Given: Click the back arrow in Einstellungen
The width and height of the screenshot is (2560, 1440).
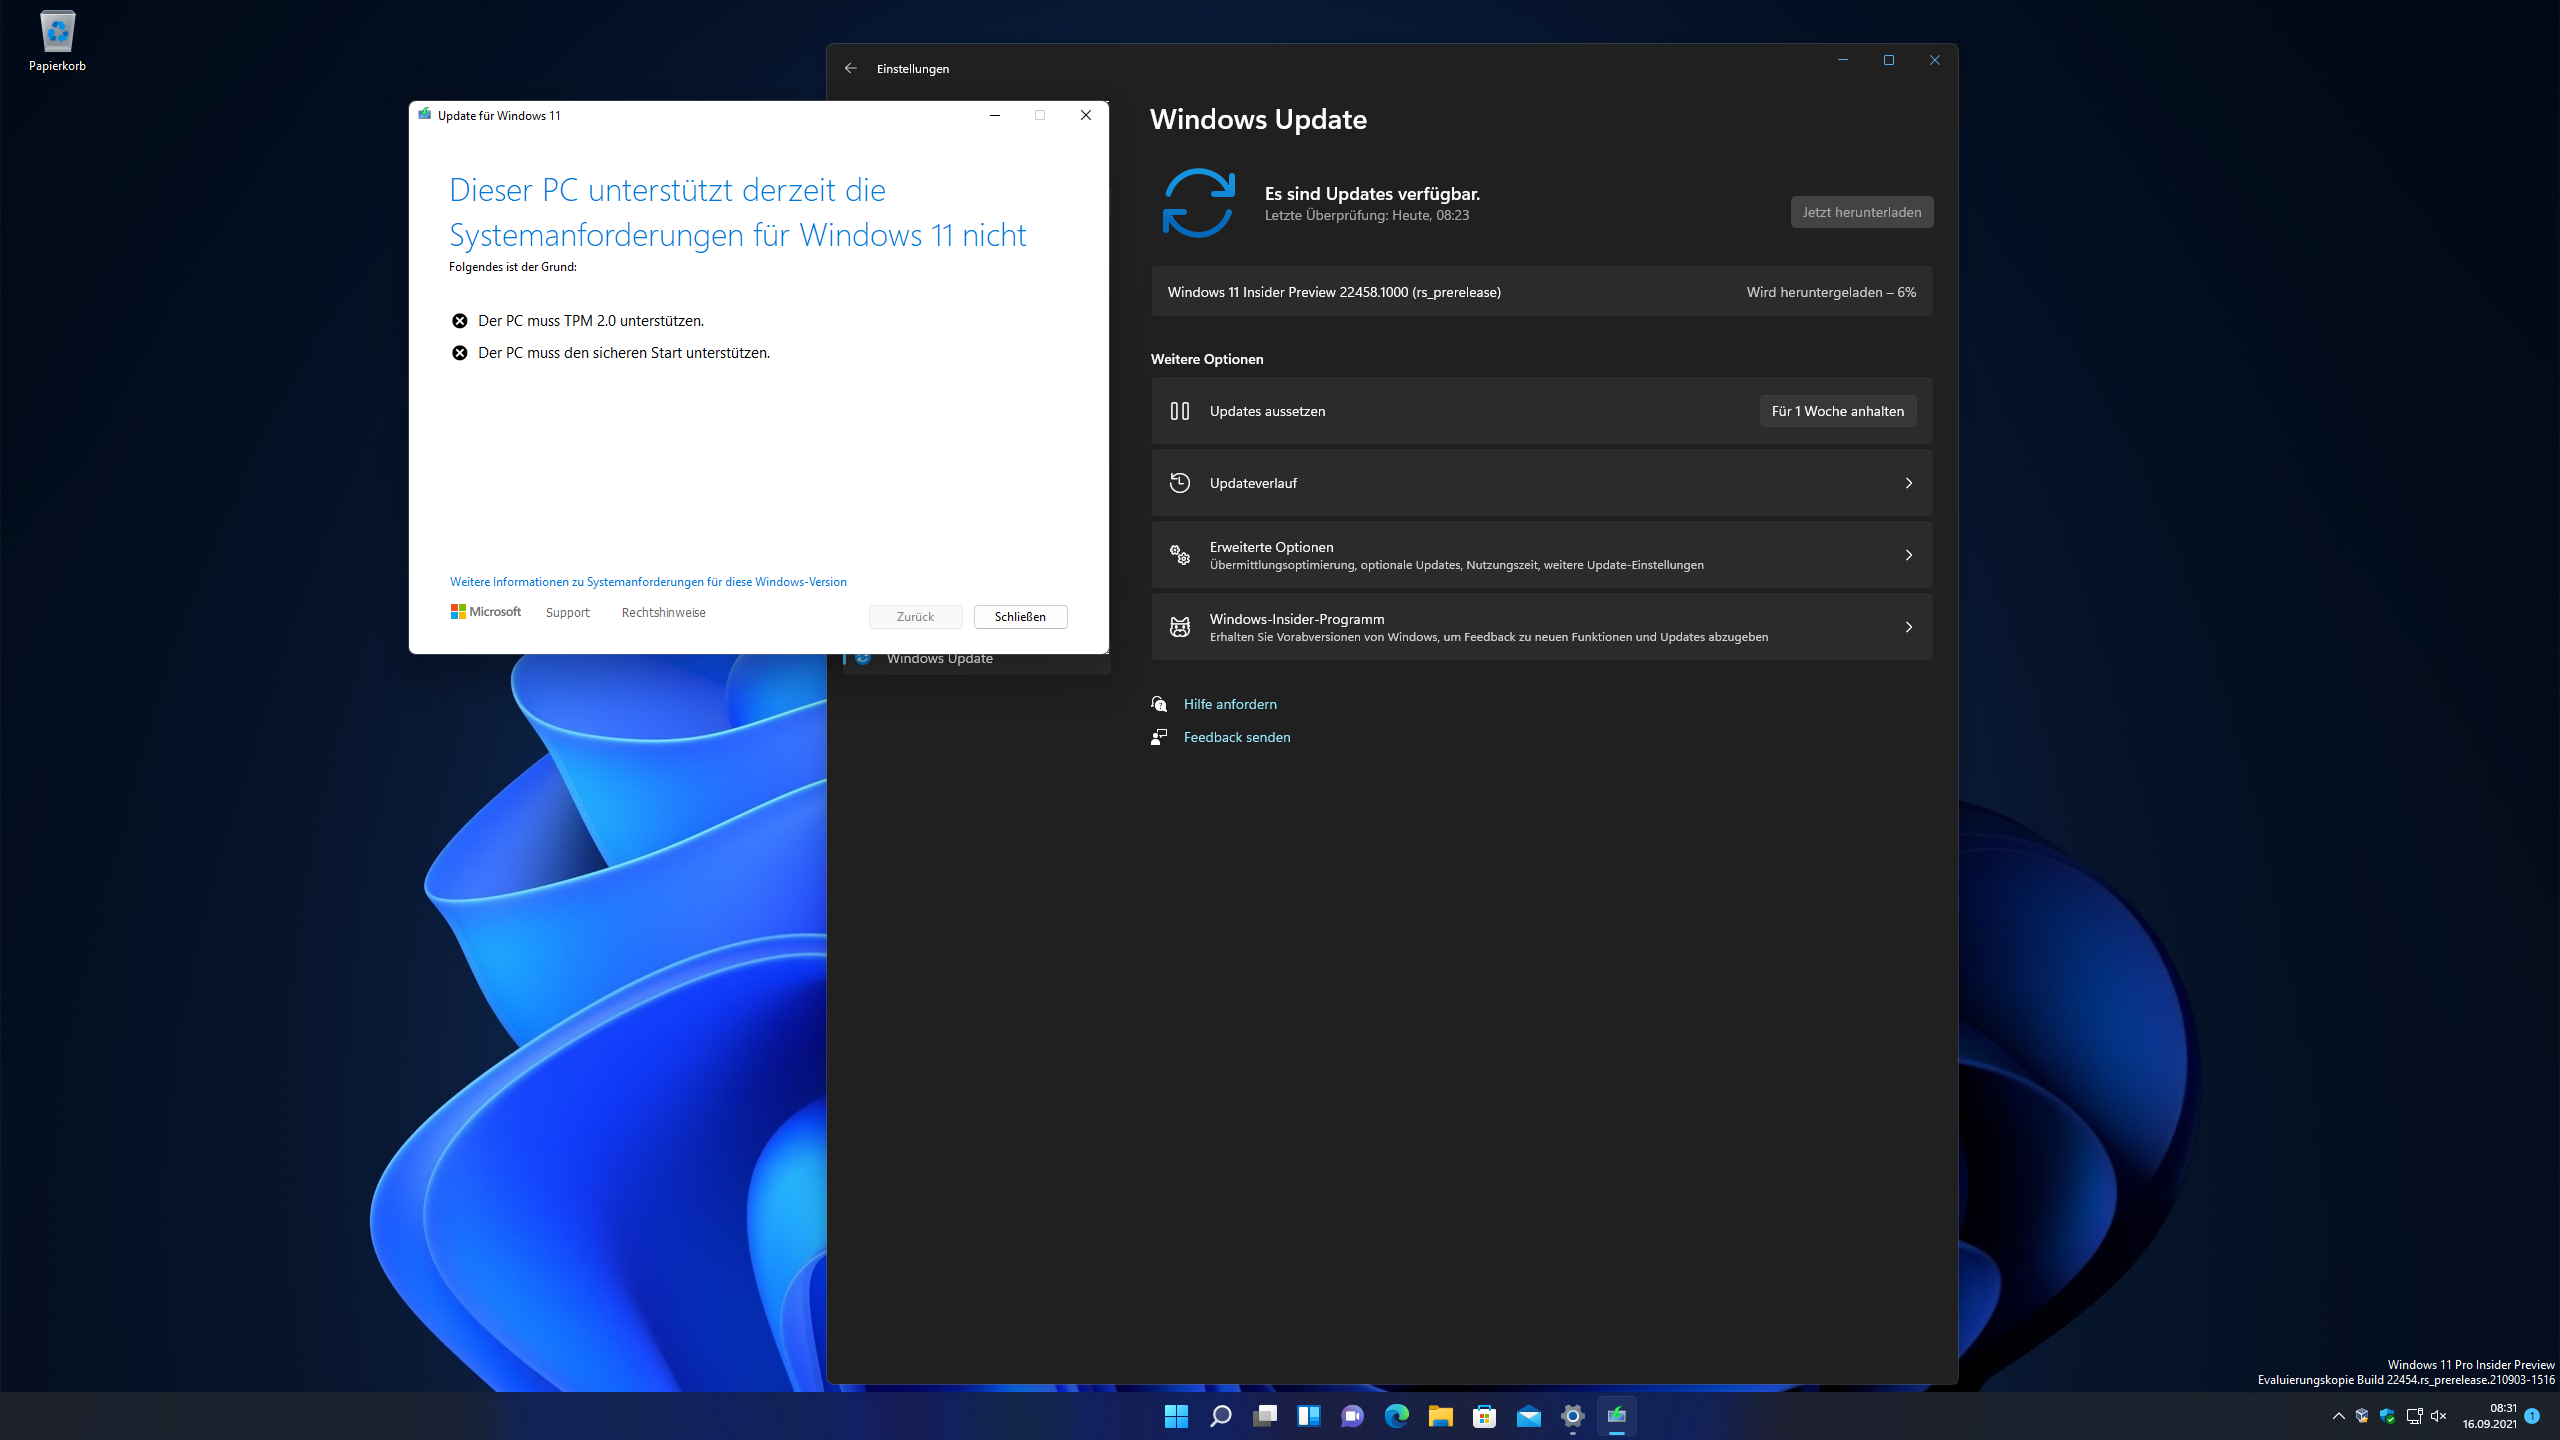Looking at the screenshot, I should pyautogui.click(x=850, y=68).
